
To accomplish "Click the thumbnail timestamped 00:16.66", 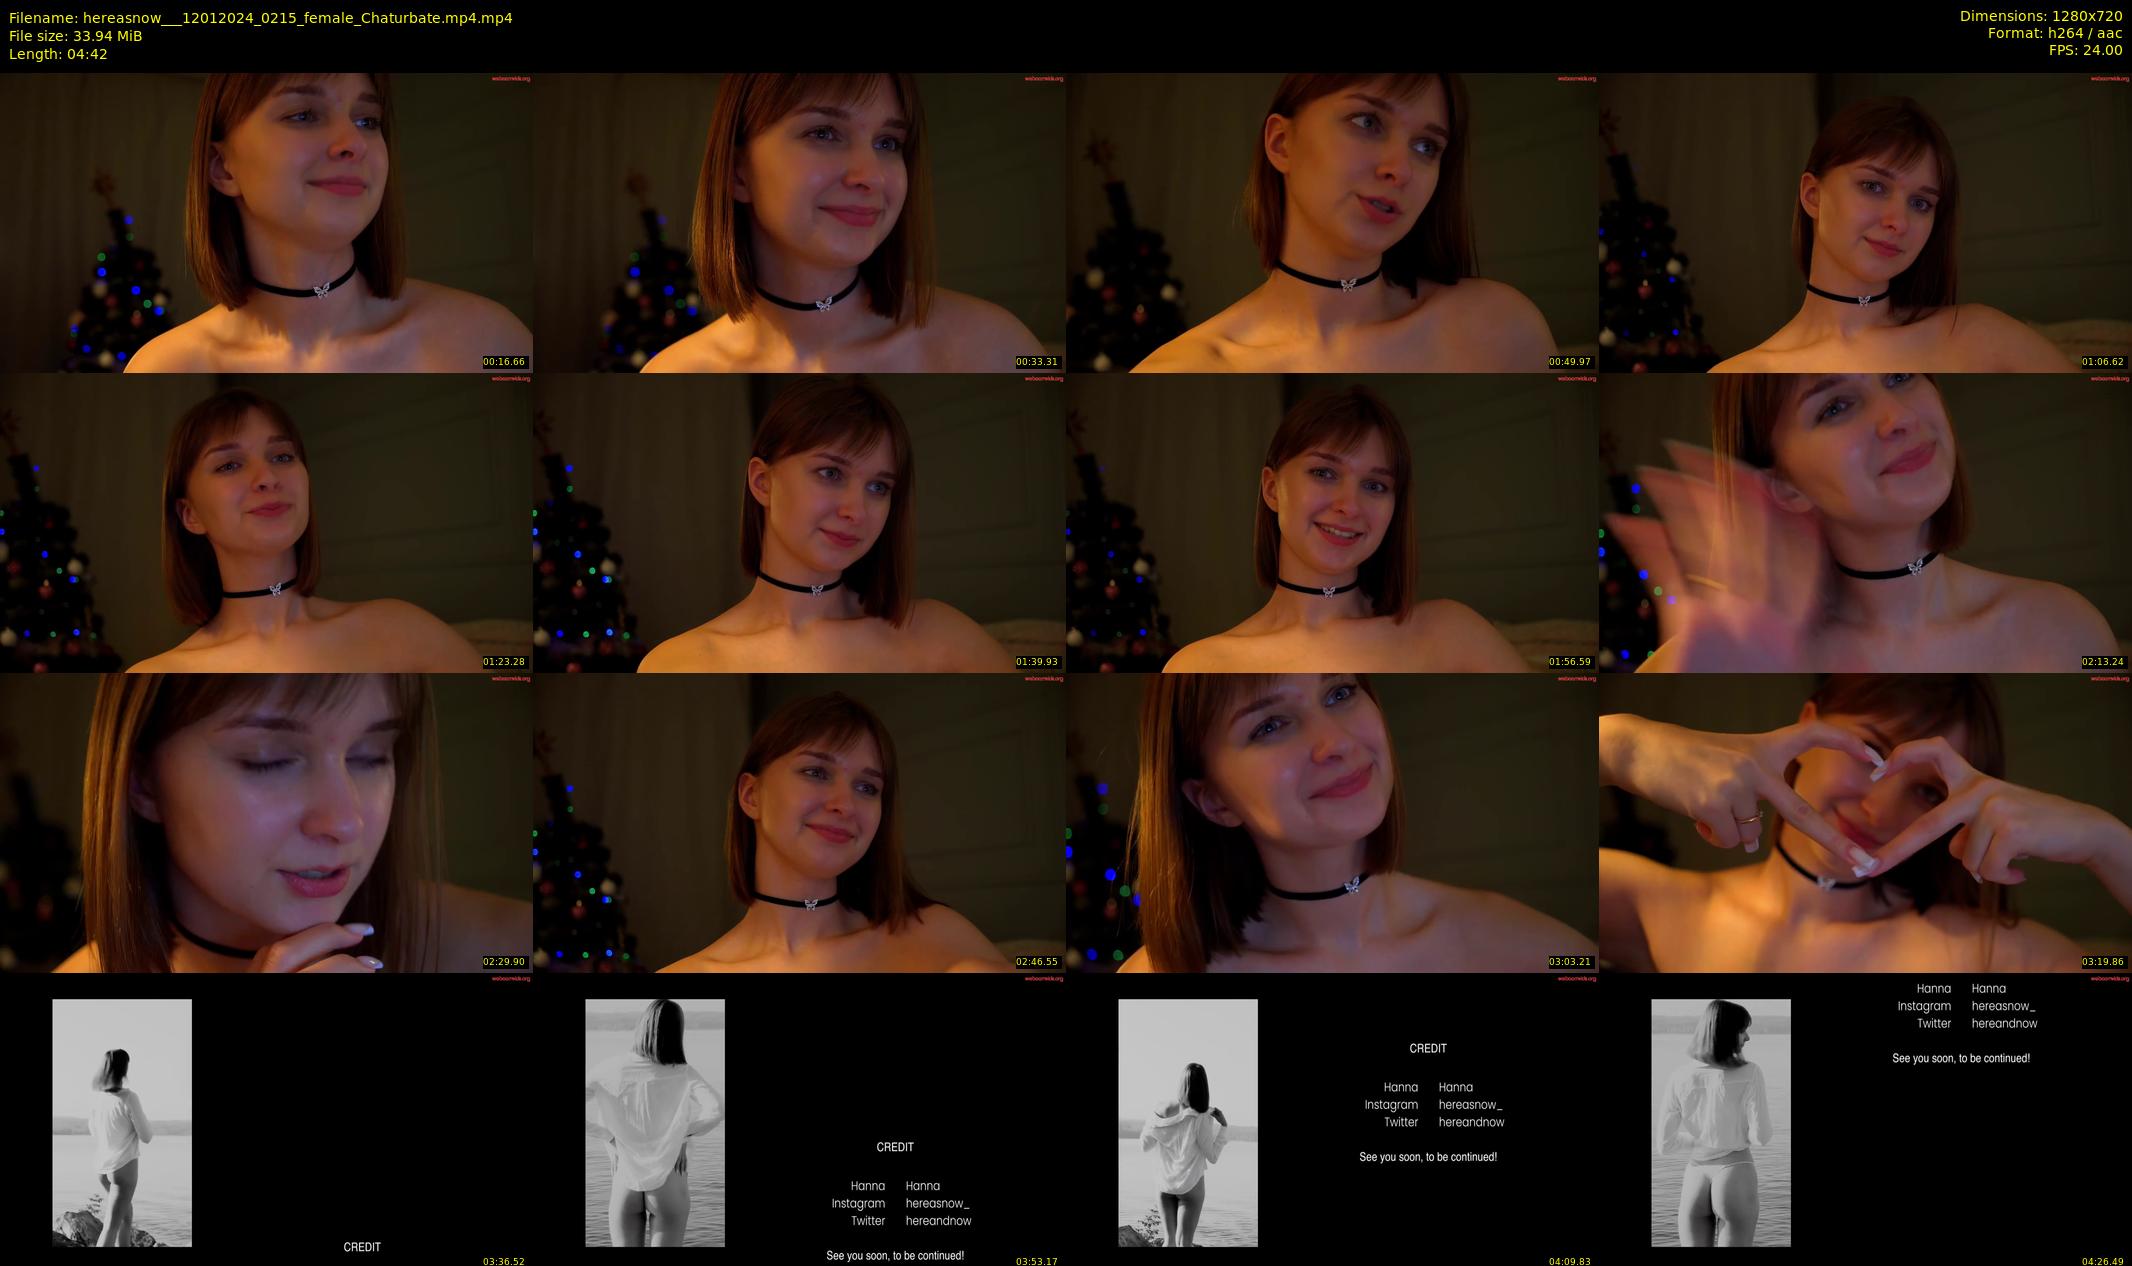I will coord(266,222).
